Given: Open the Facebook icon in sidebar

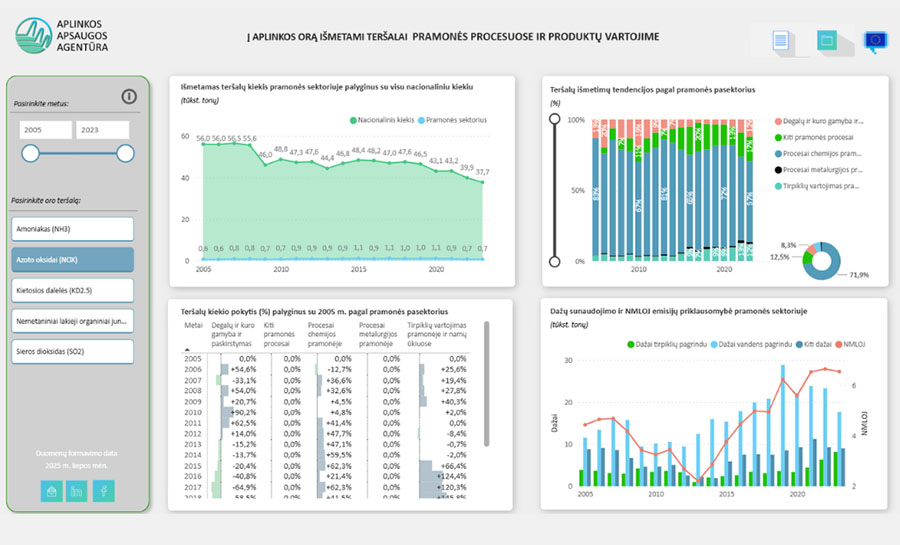Looking at the screenshot, I should 104,491.
